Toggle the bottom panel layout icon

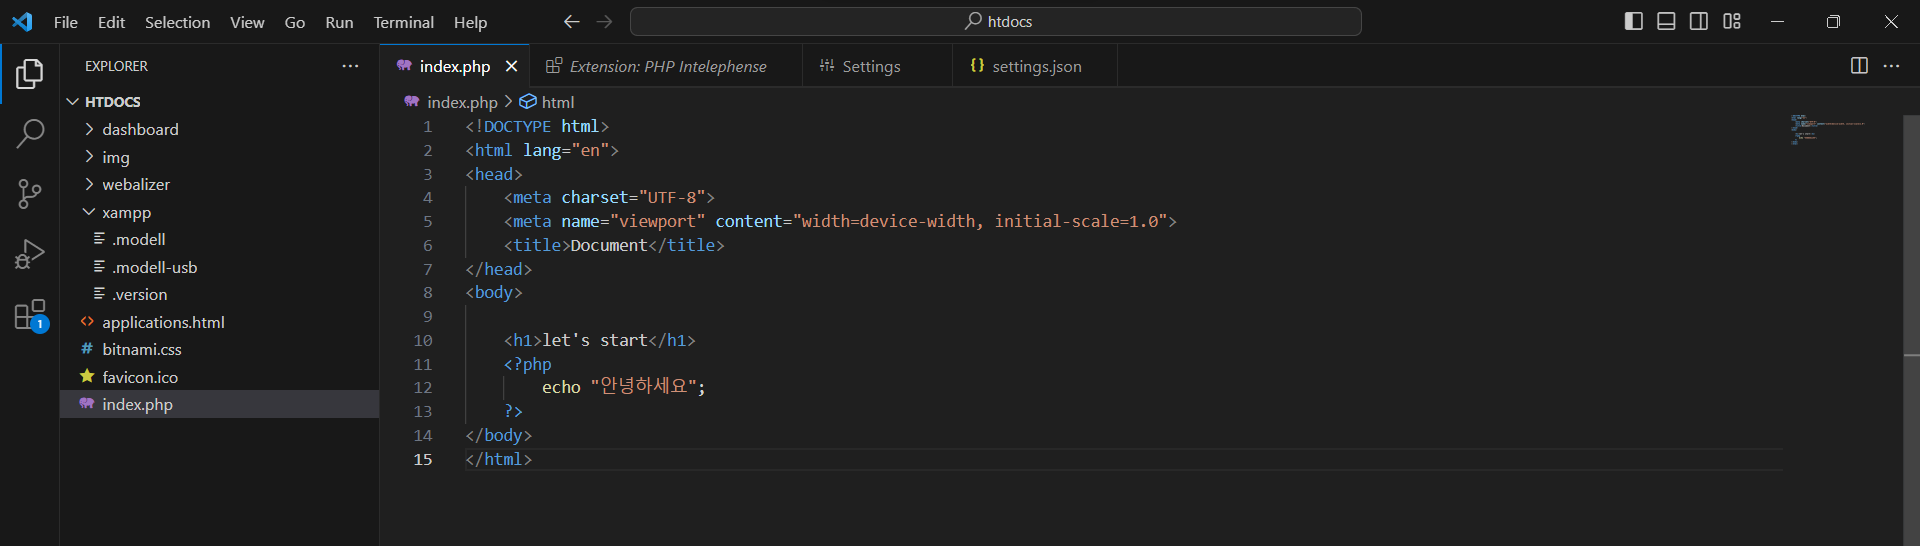click(x=1666, y=21)
